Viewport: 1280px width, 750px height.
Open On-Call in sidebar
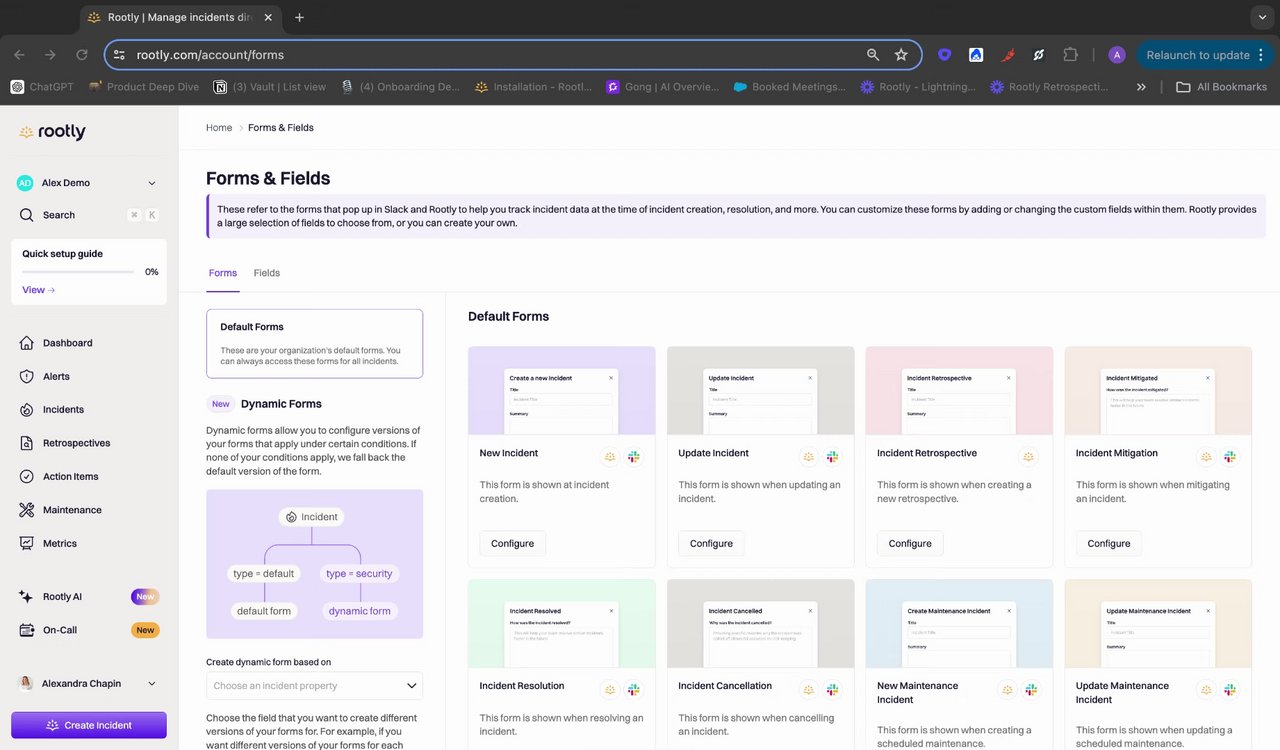click(59, 630)
